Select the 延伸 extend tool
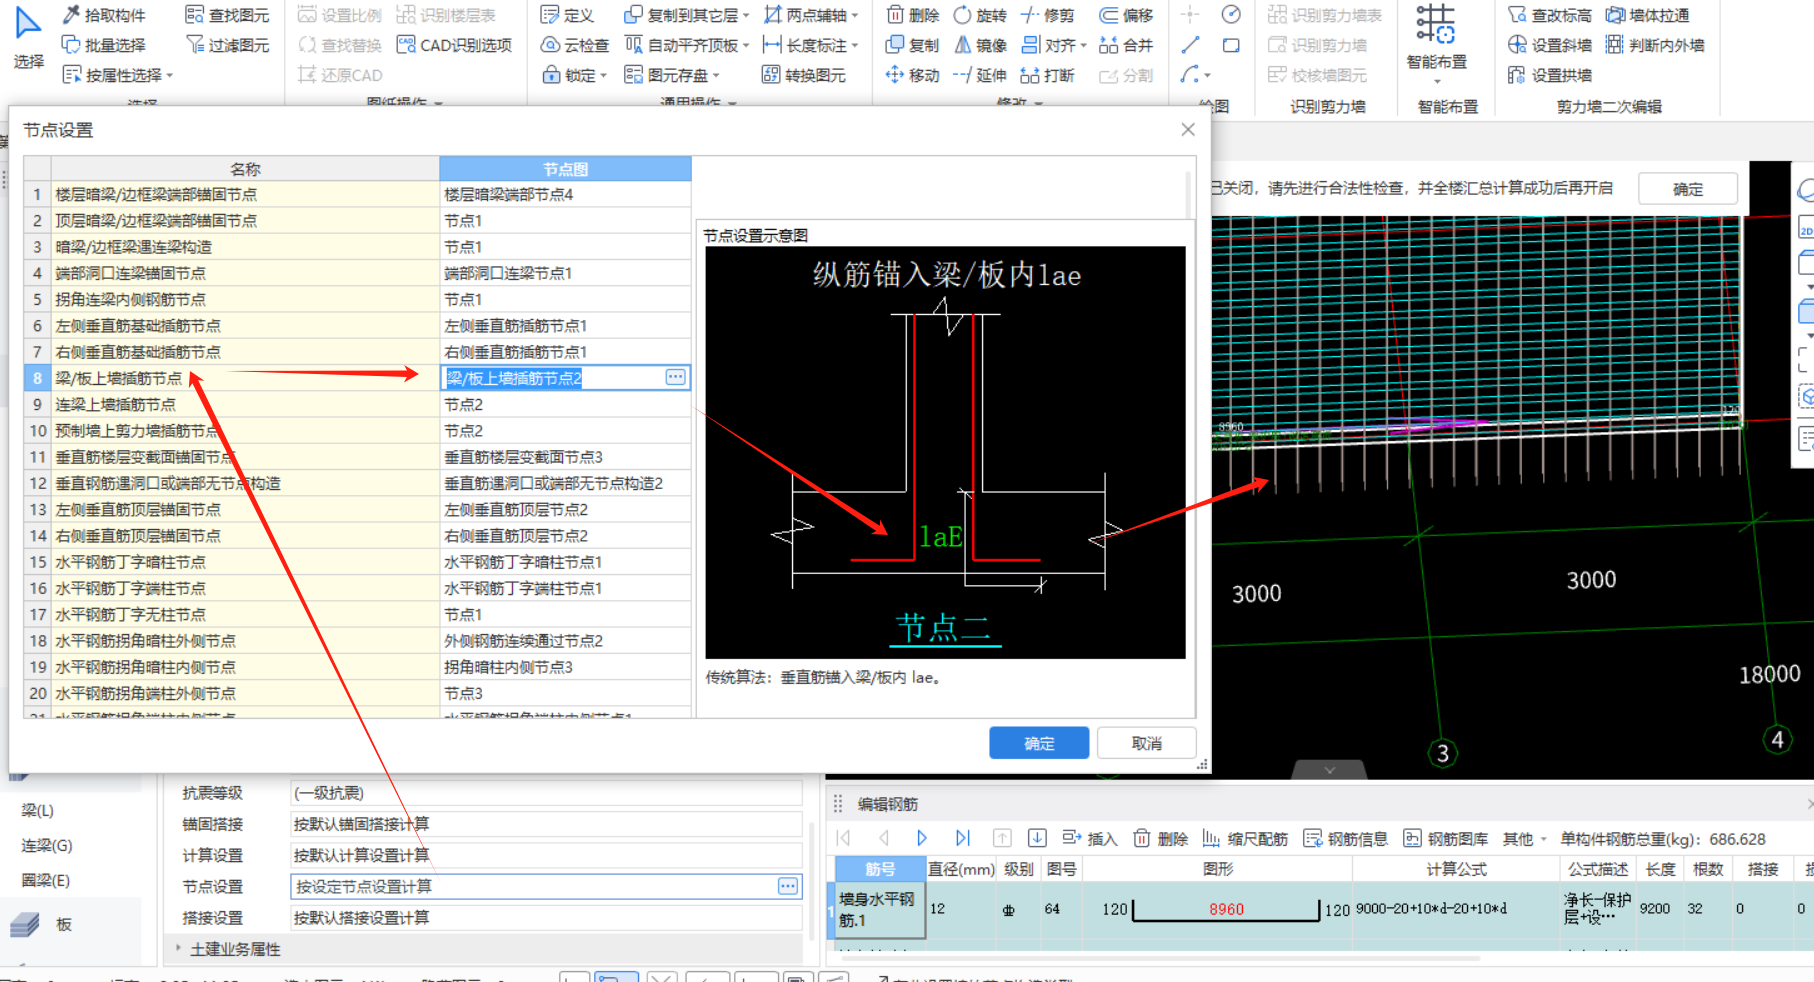 [x=980, y=75]
